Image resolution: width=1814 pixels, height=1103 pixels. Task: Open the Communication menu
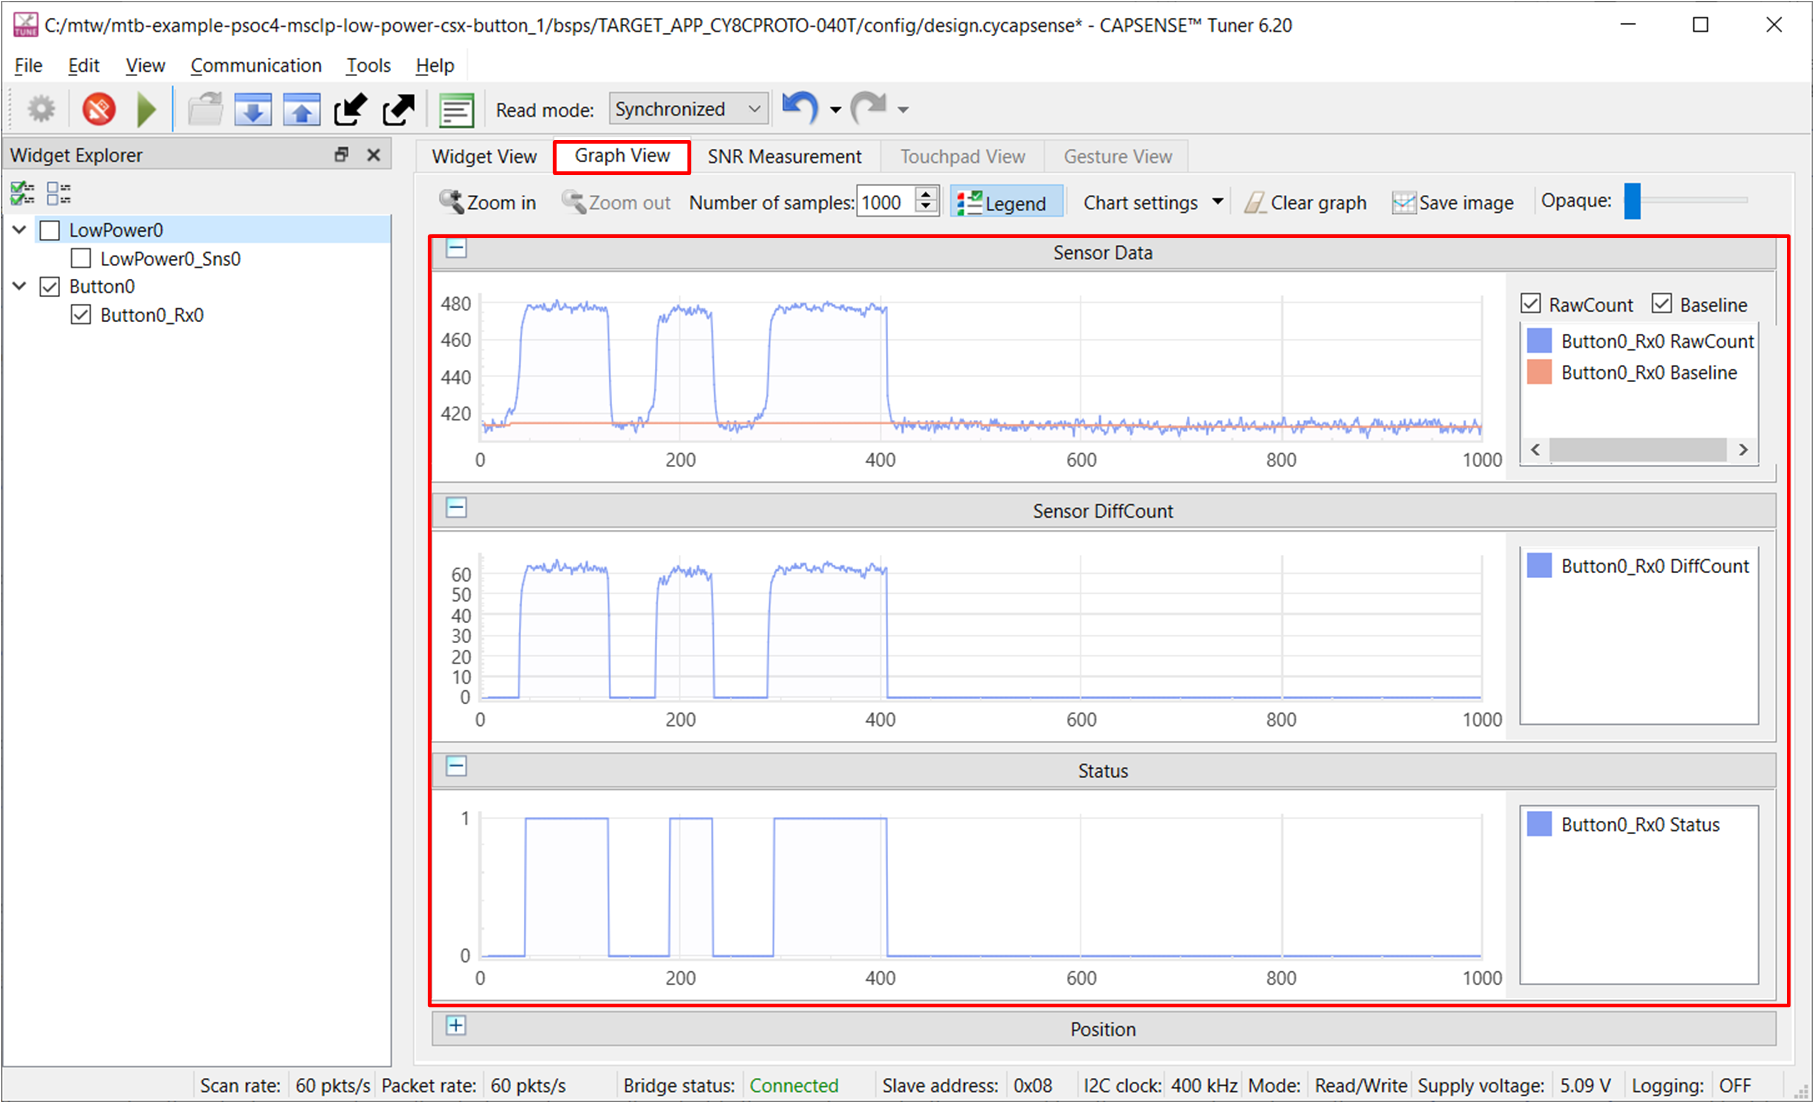click(256, 65)
